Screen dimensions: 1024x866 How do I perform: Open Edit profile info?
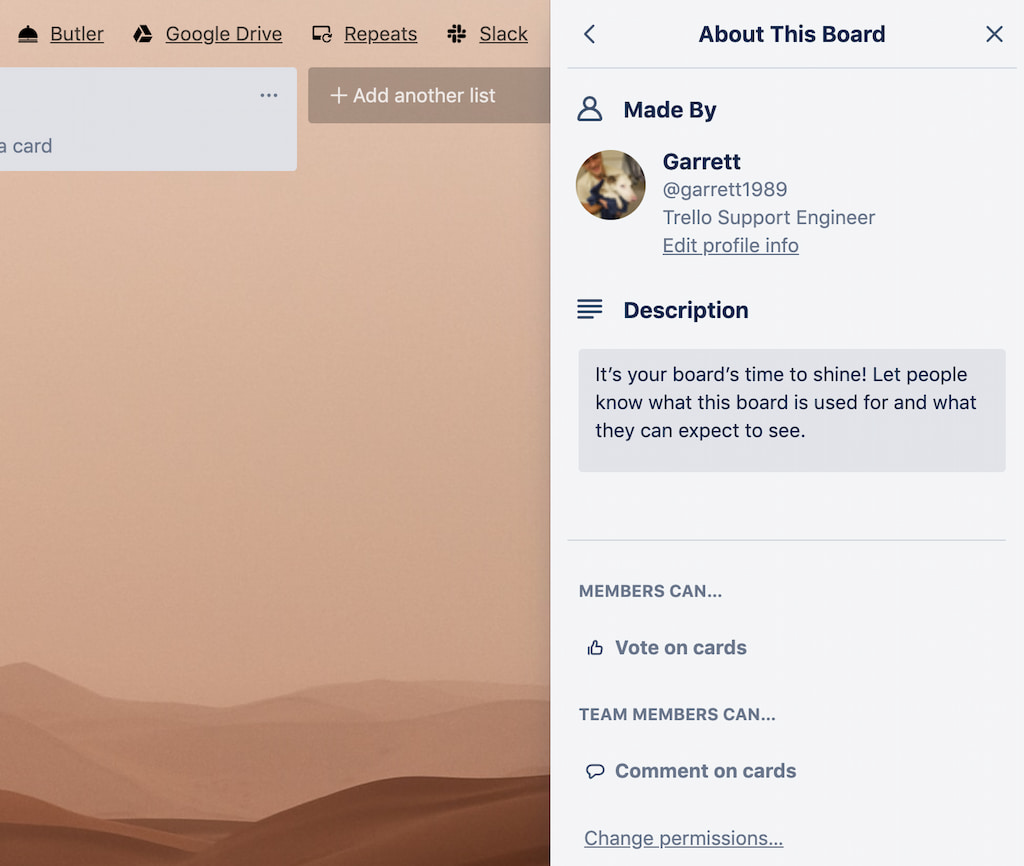730,245
